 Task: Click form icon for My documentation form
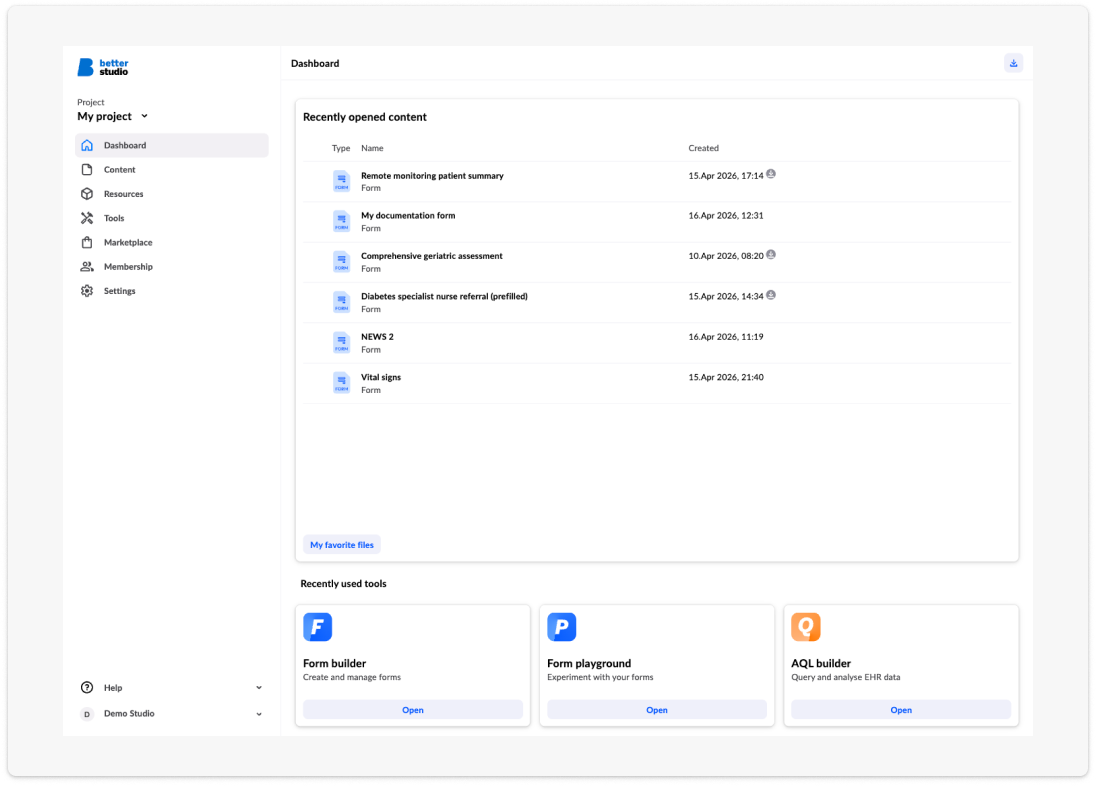click(341, 222)
